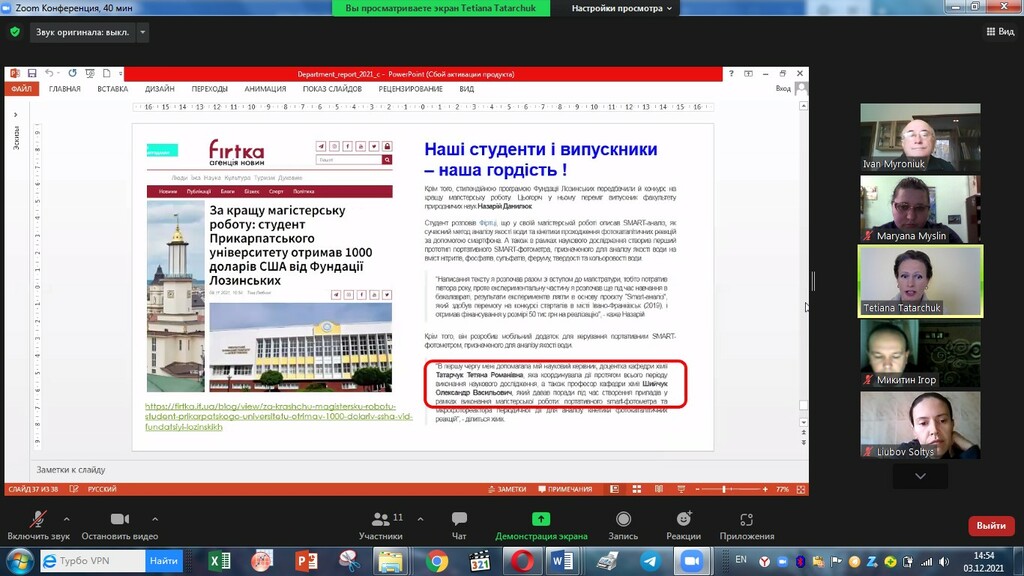
Task: Open the ФАЙЛ tab
Action: click(21, 89)
